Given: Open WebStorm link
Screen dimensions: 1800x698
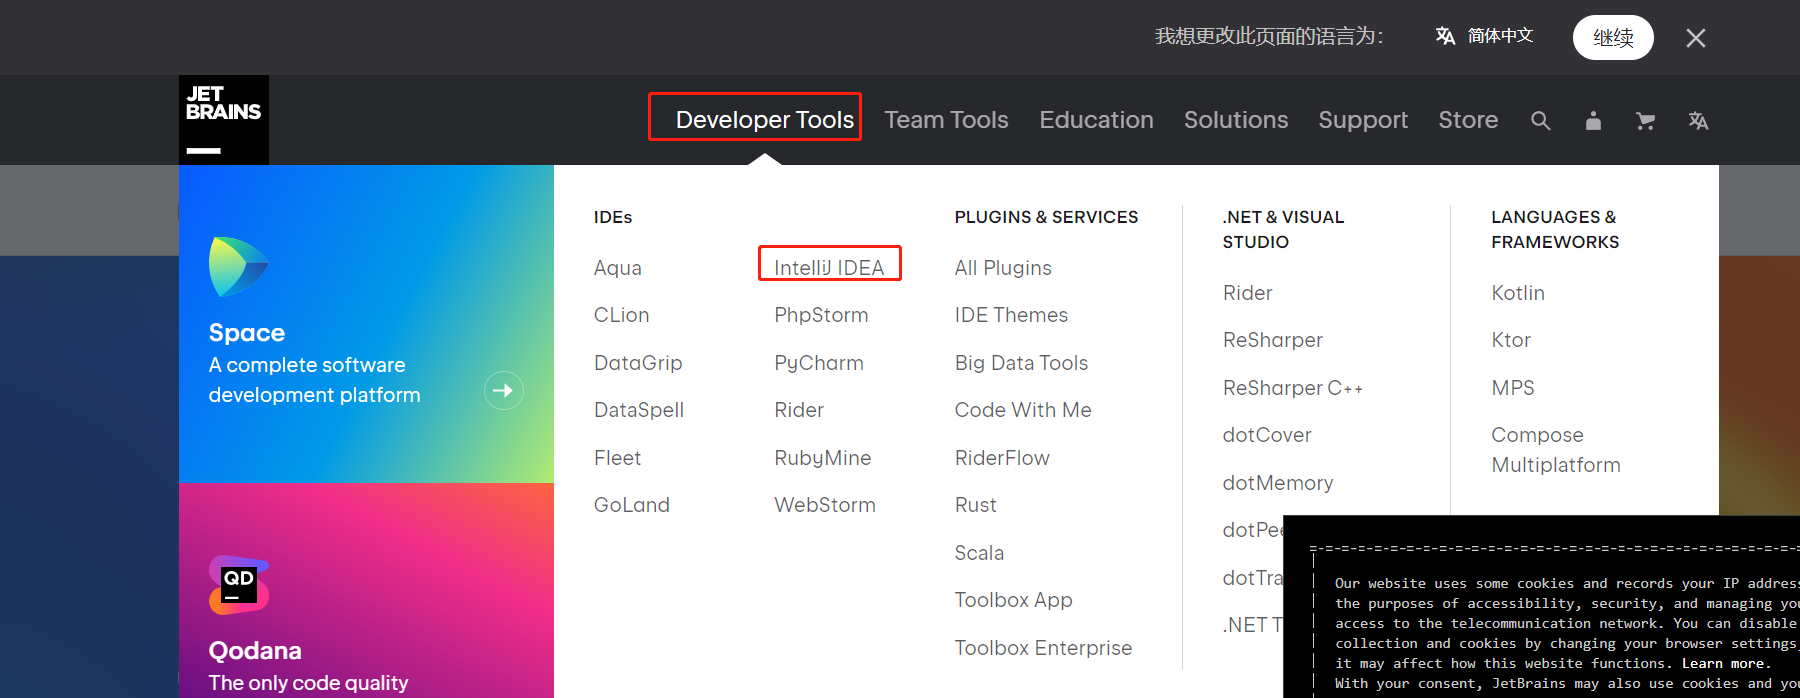Looking at the screenshot, I should click(x=825, y=505).
